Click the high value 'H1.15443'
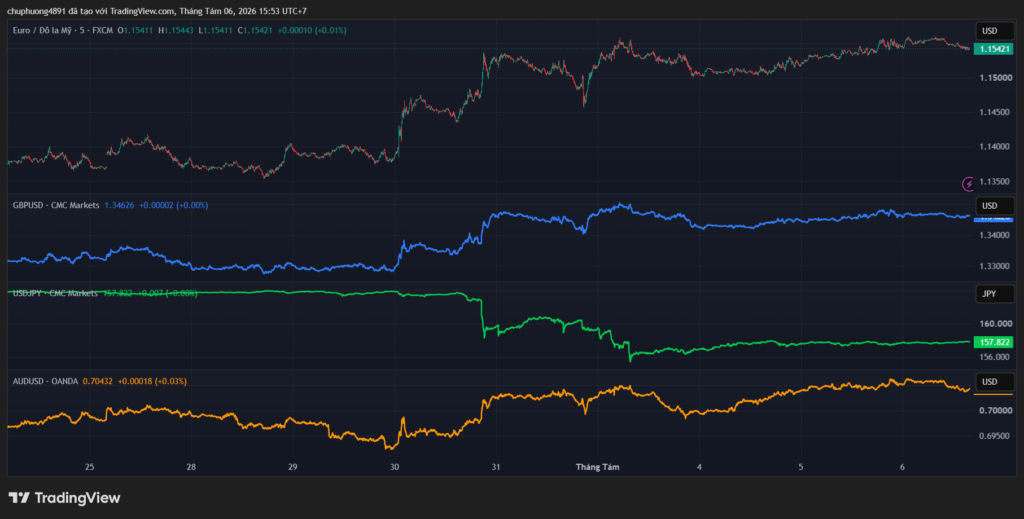 point(176,30)
